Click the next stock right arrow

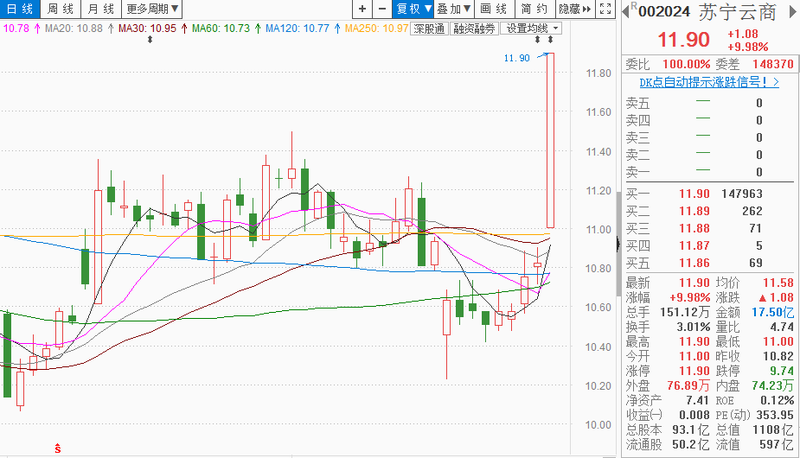[x=792, y=13]
